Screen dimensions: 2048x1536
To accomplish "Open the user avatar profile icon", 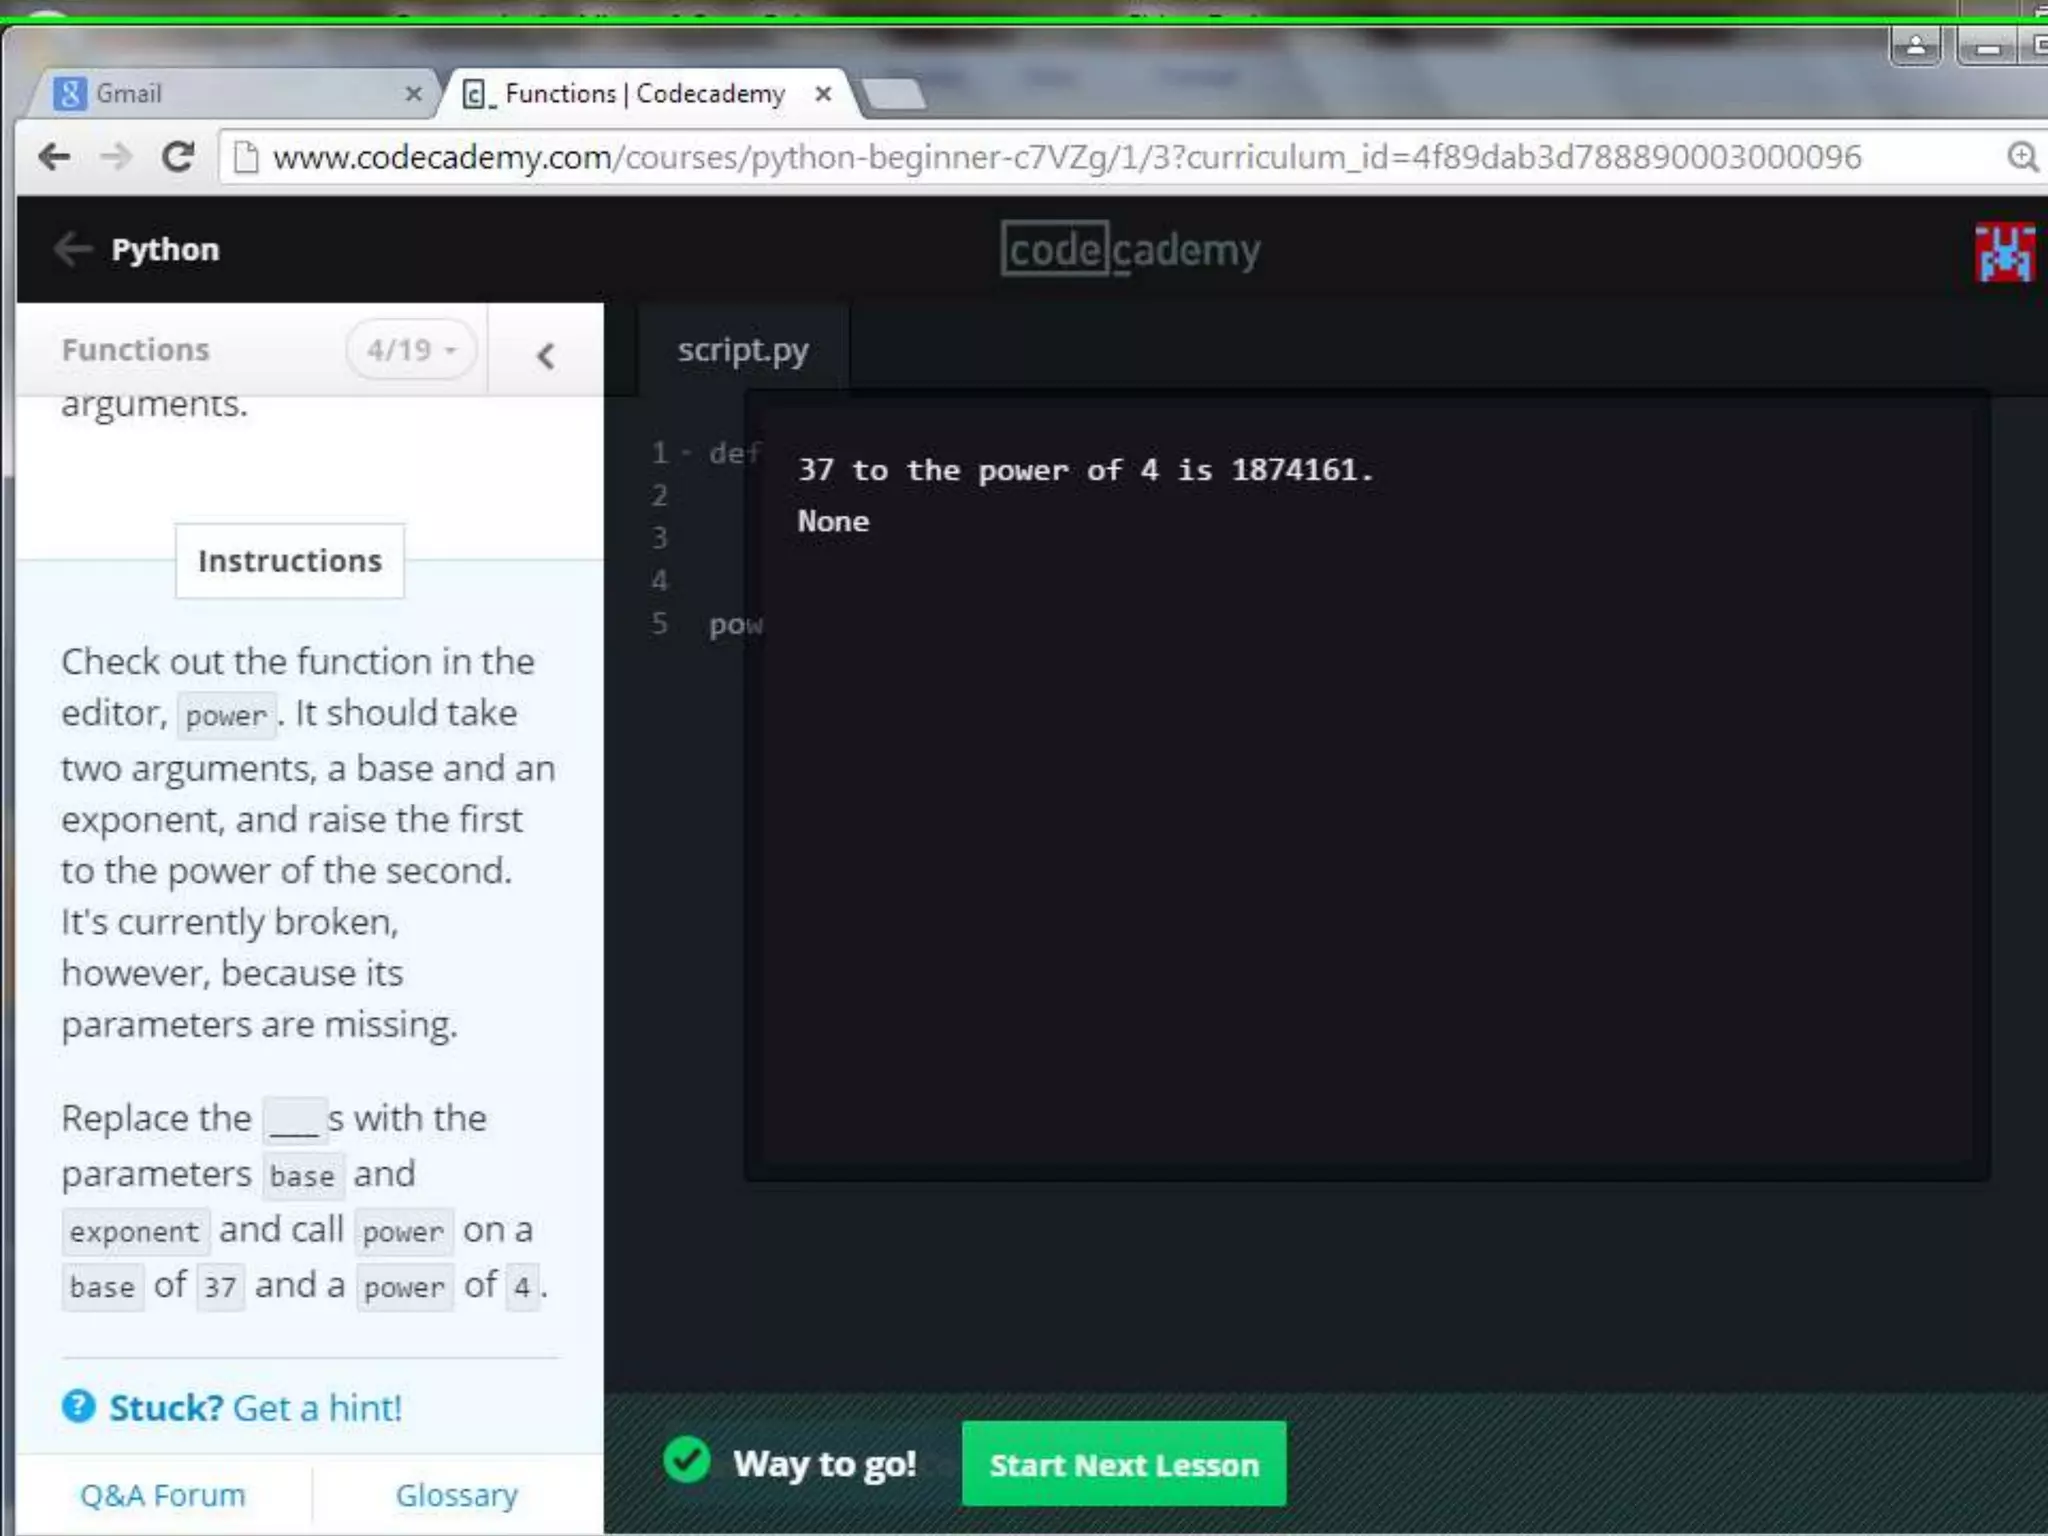I will 2004,252.
